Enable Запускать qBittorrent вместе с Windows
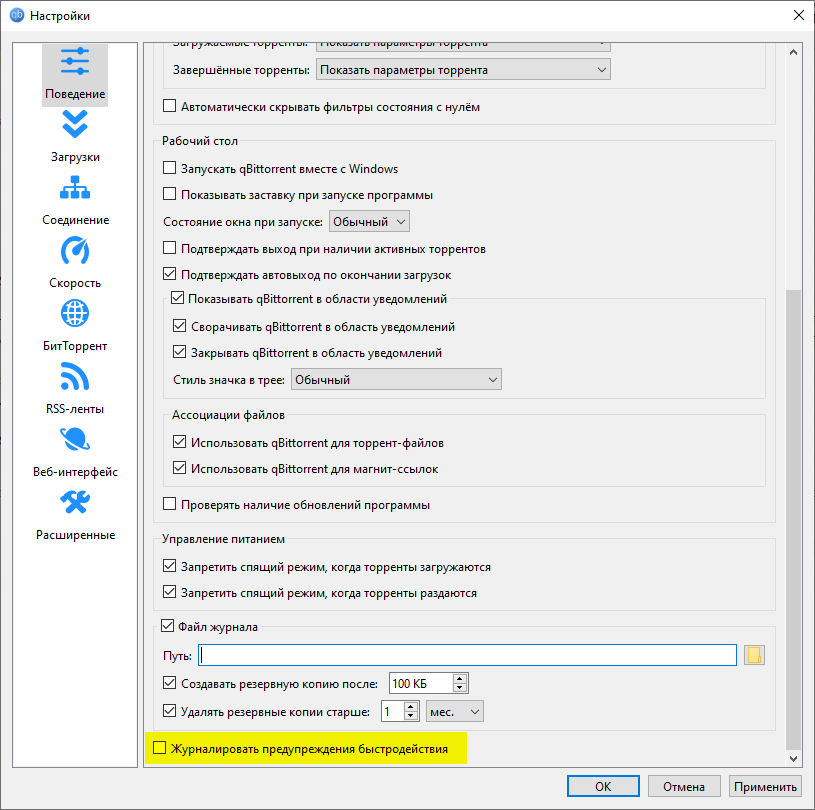The image size is (815, 810). (x=169, y=168)
